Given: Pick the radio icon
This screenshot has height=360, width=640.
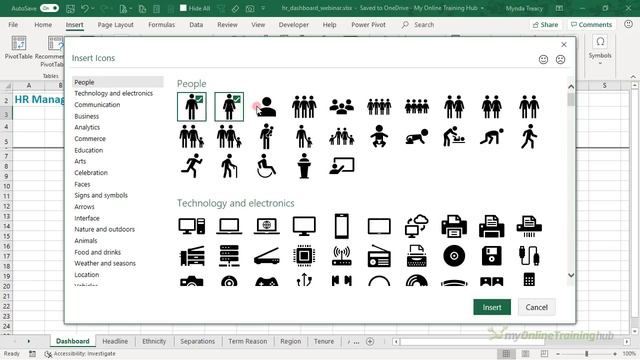Looking at the screenshot, I should pyautogui.click(x=379, y=256).
